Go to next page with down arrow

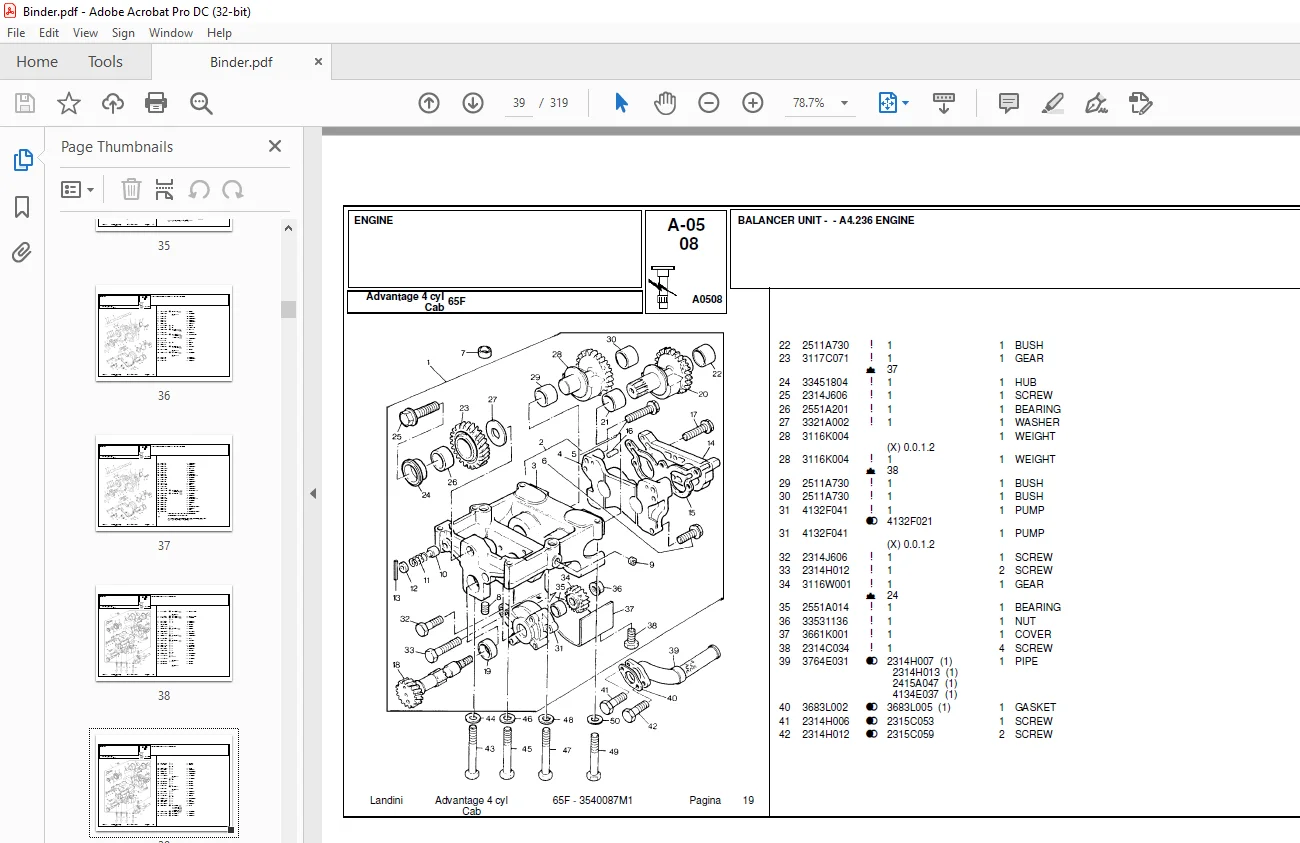(473, 103)
